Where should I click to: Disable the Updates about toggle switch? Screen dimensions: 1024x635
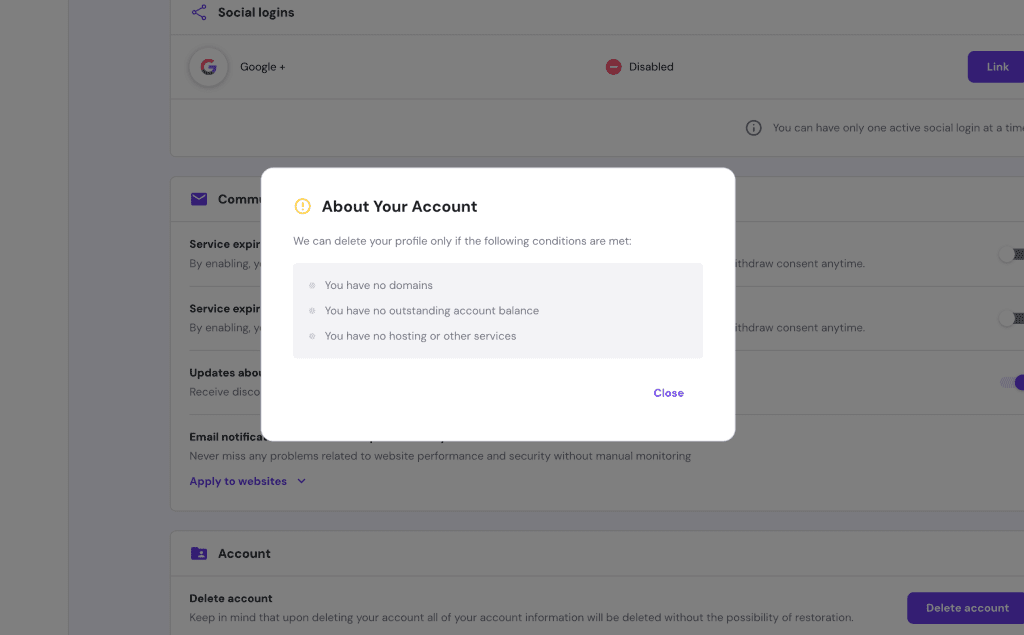[x=1012, y=383]
